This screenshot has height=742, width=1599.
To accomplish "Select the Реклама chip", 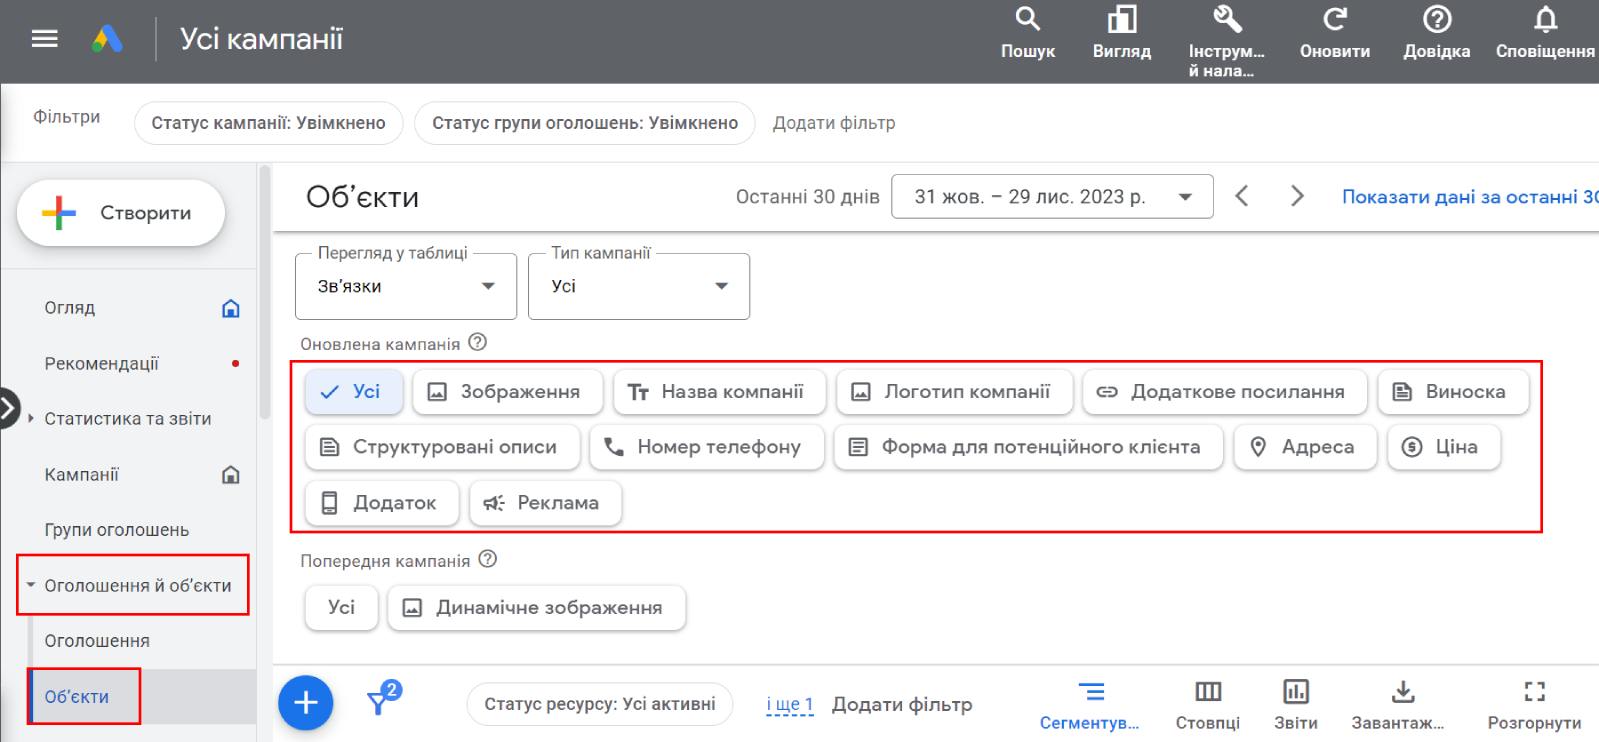I will coord(545,503).
